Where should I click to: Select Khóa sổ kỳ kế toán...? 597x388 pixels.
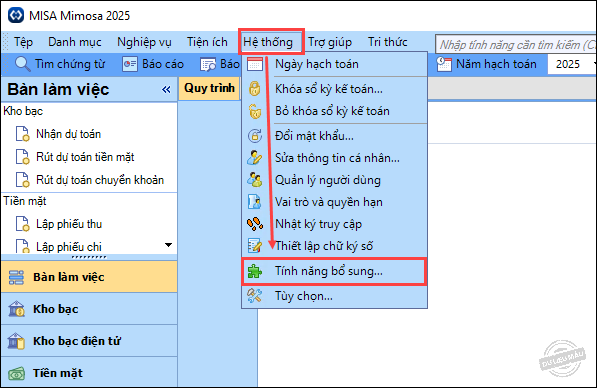(x=334, y=89)
